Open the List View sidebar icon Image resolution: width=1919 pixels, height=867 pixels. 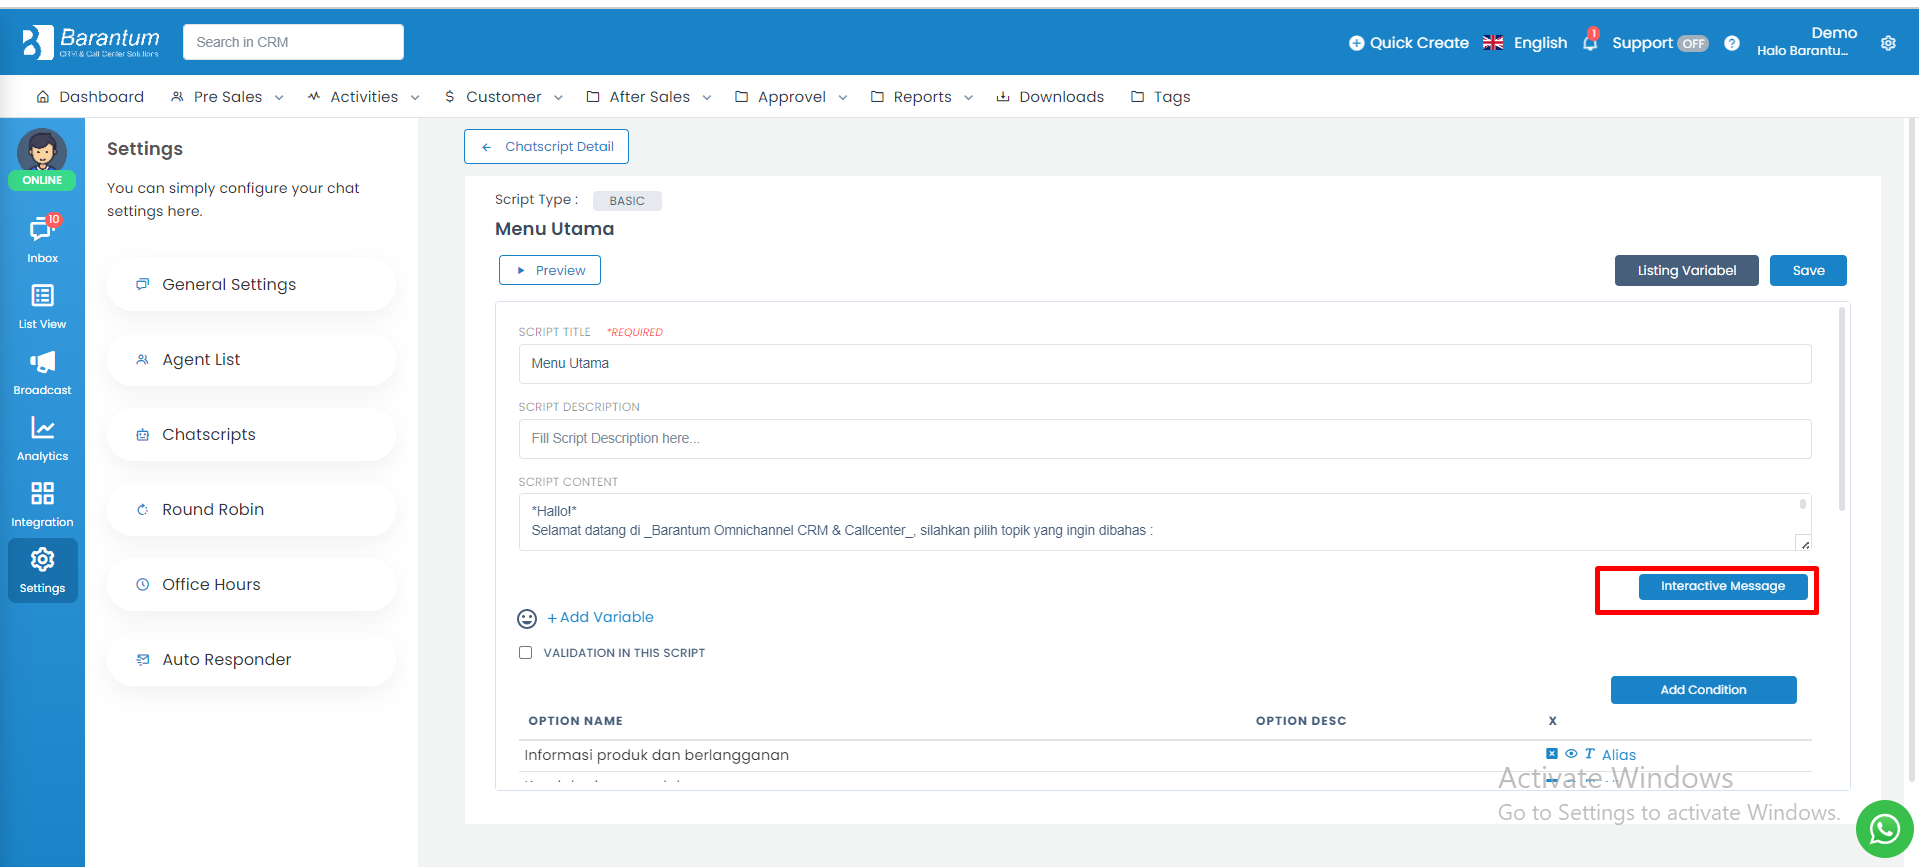tap(42, 296)
